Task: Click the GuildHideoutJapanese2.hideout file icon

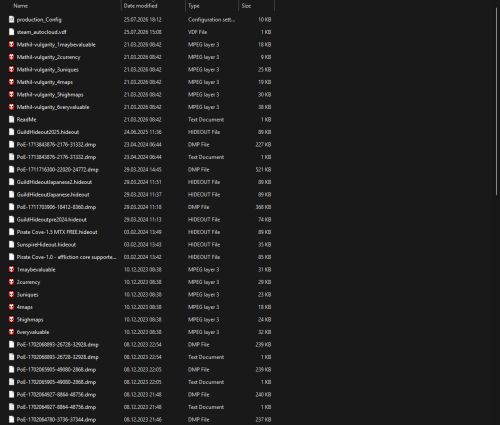Action: (x=11, y=182)
